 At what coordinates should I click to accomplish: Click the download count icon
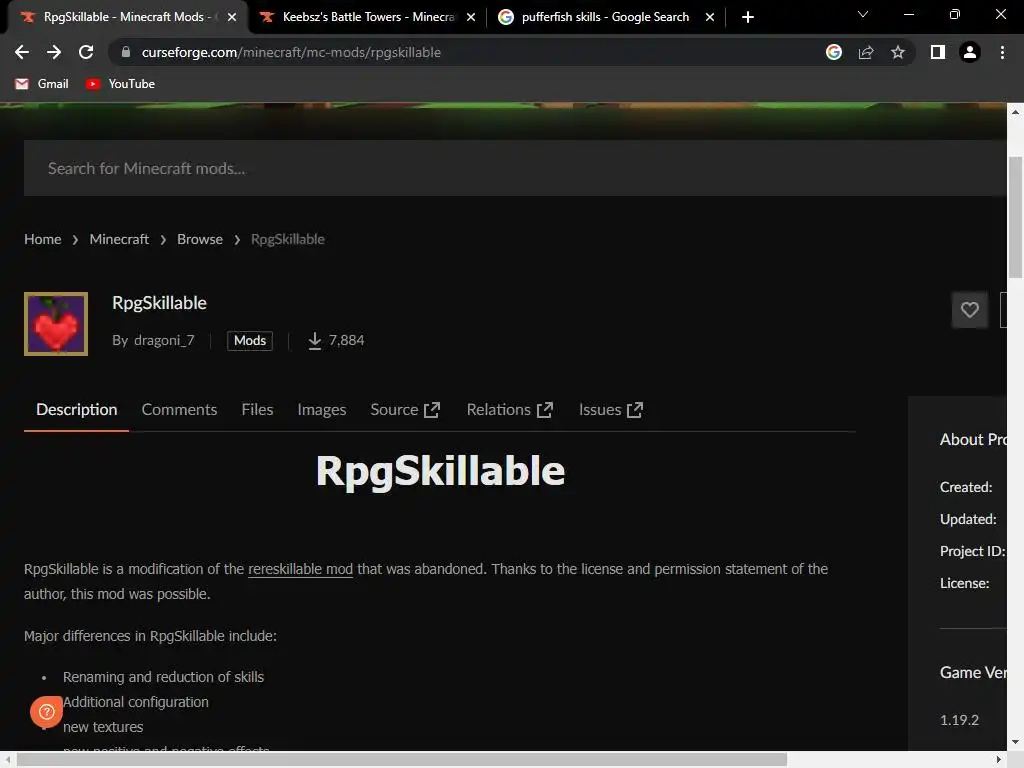pos(315,340)
